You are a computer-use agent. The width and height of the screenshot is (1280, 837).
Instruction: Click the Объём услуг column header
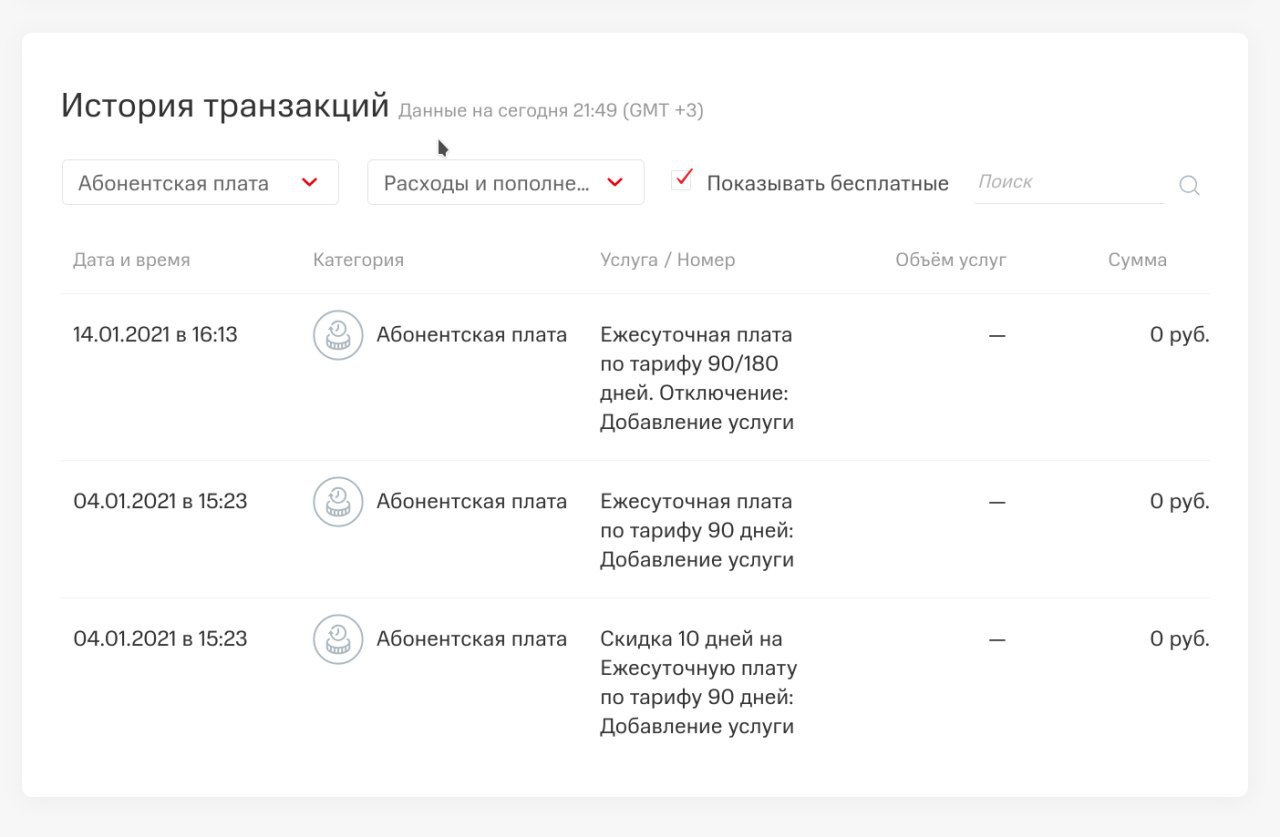click(951, 260)
